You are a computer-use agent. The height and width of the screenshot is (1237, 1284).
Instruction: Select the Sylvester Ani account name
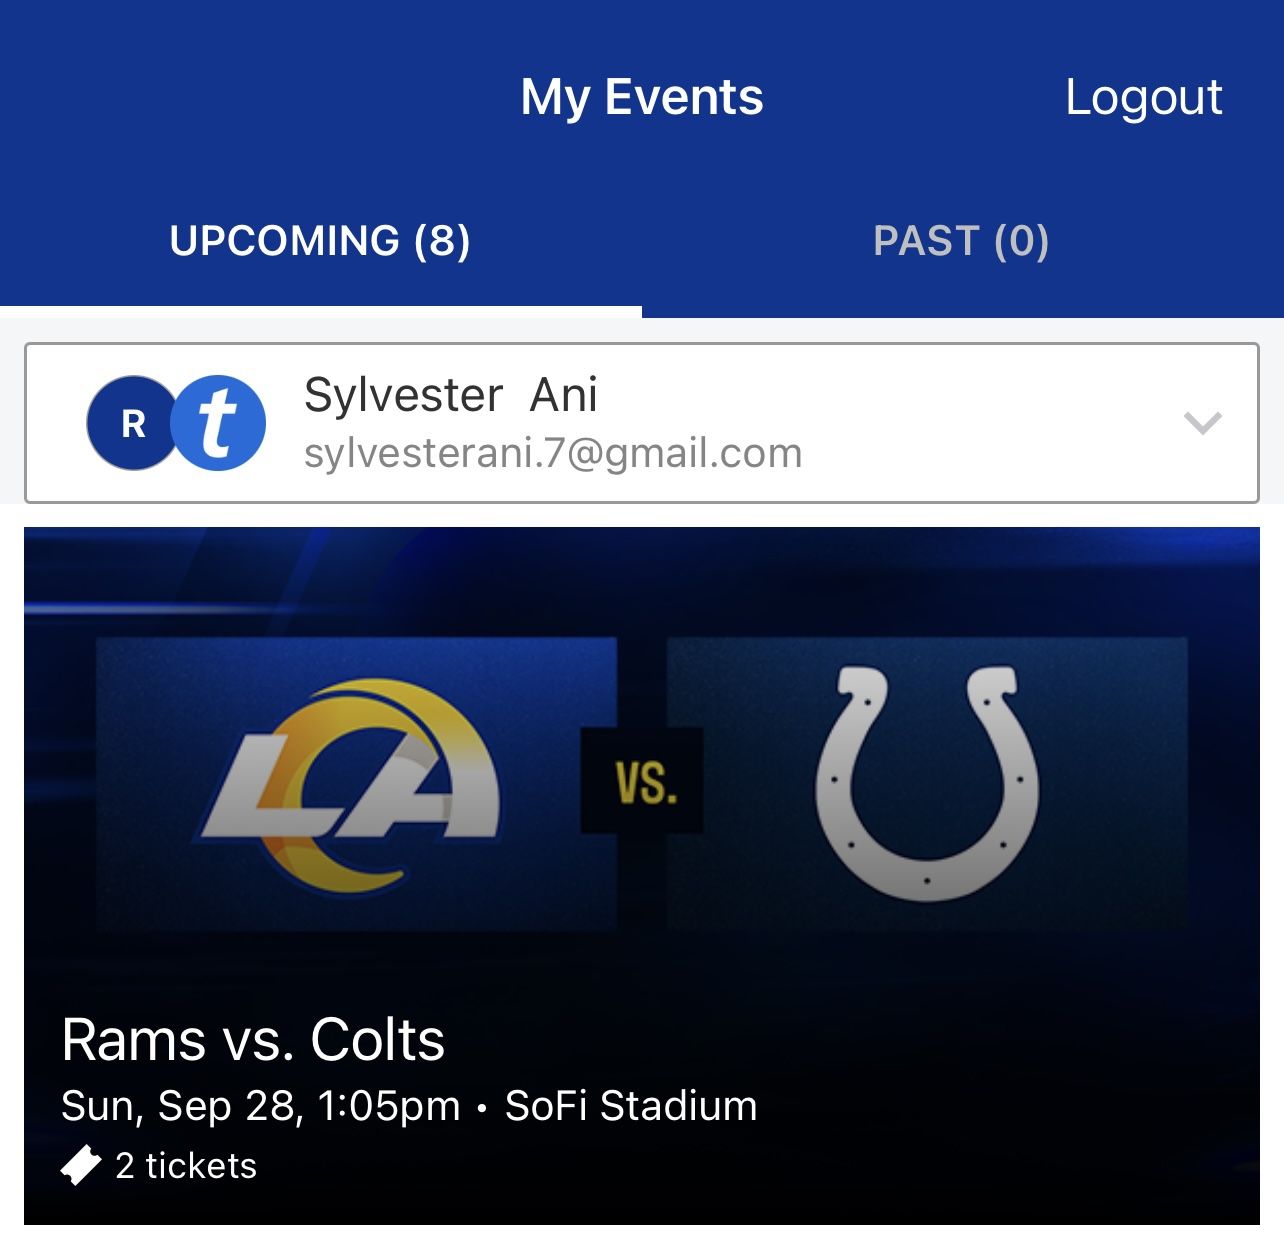click(x=450, y=395)
